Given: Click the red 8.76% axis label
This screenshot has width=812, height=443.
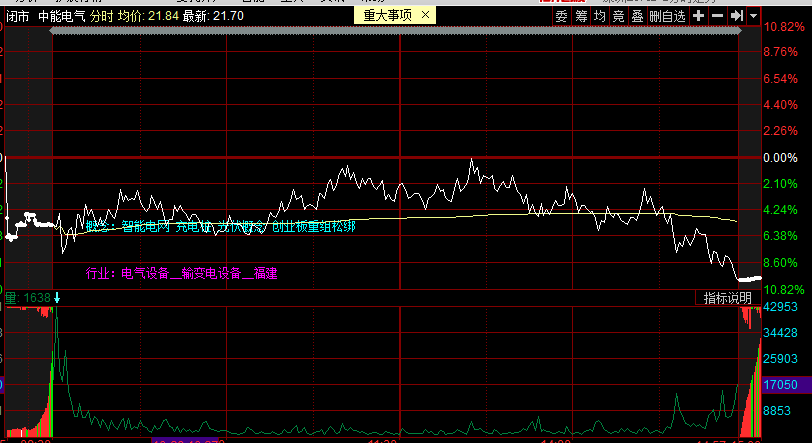Looking at the screenshot, I should pyautogui.click(x=780, y=52).
